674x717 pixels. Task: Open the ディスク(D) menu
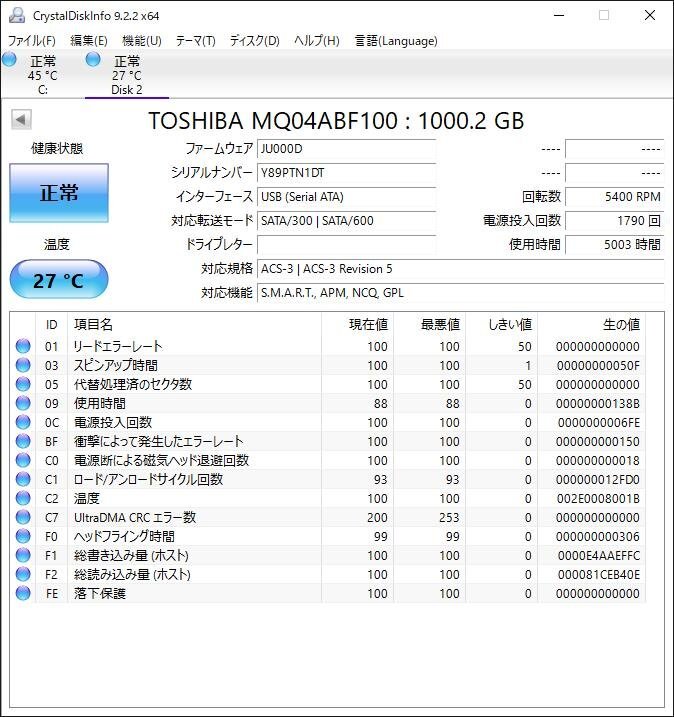[x=254, y=41]
